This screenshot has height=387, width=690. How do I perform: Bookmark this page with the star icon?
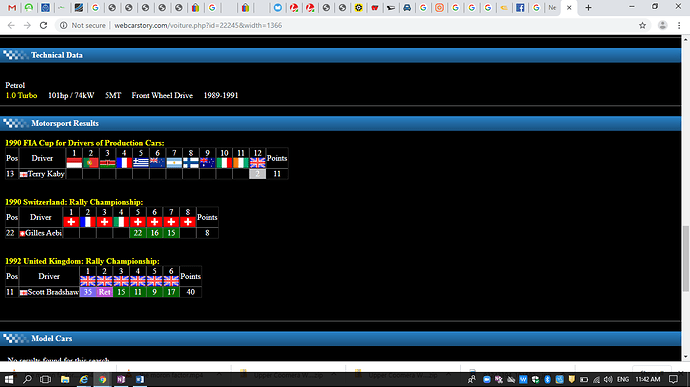tap(642, 26)
